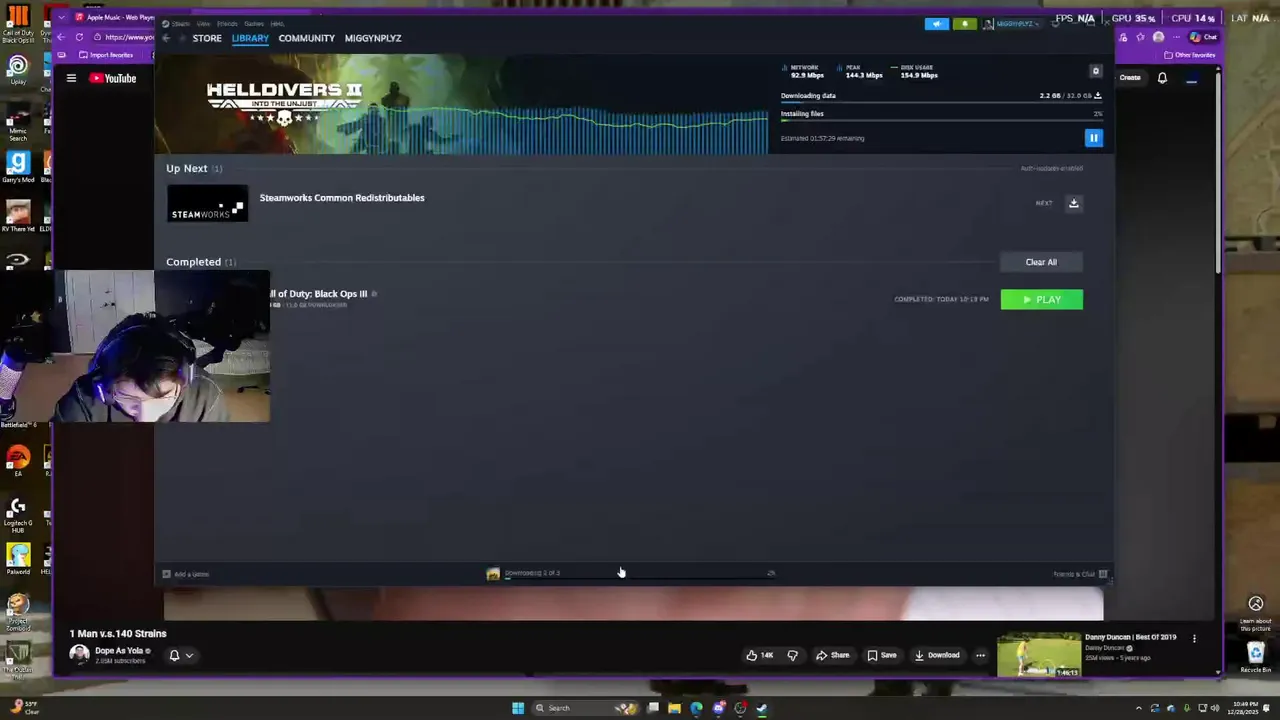
Task: Click the taskbar Search box
Action: point(584,708)
